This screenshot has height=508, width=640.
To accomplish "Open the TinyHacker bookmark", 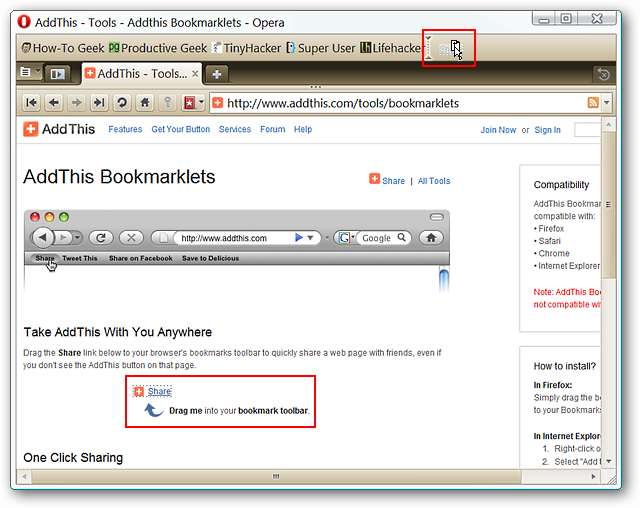I will click(247, 48).
